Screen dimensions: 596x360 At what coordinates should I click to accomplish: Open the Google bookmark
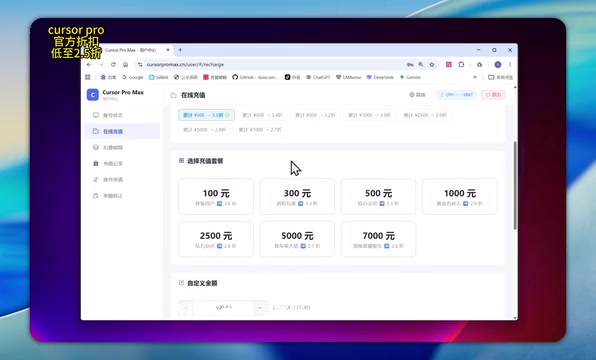tap(133, 77)
